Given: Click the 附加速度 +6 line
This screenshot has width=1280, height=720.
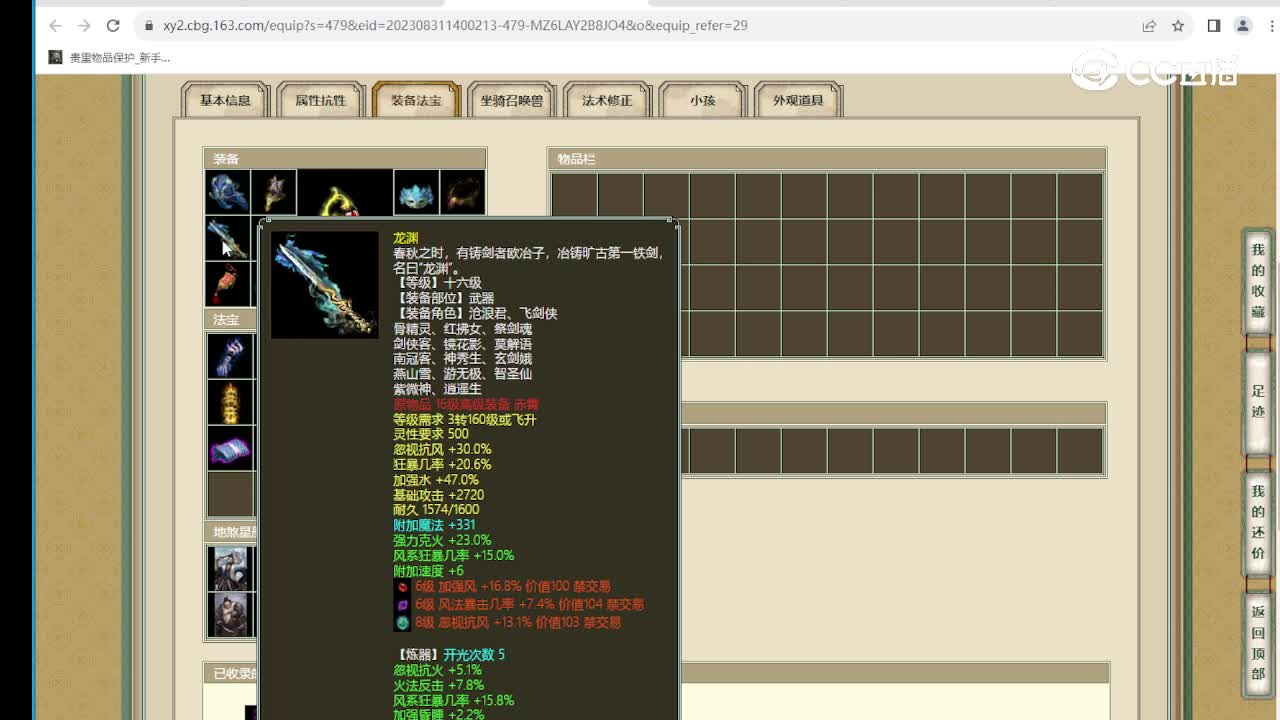Looking at the screenshot, I should pos(428,571).
